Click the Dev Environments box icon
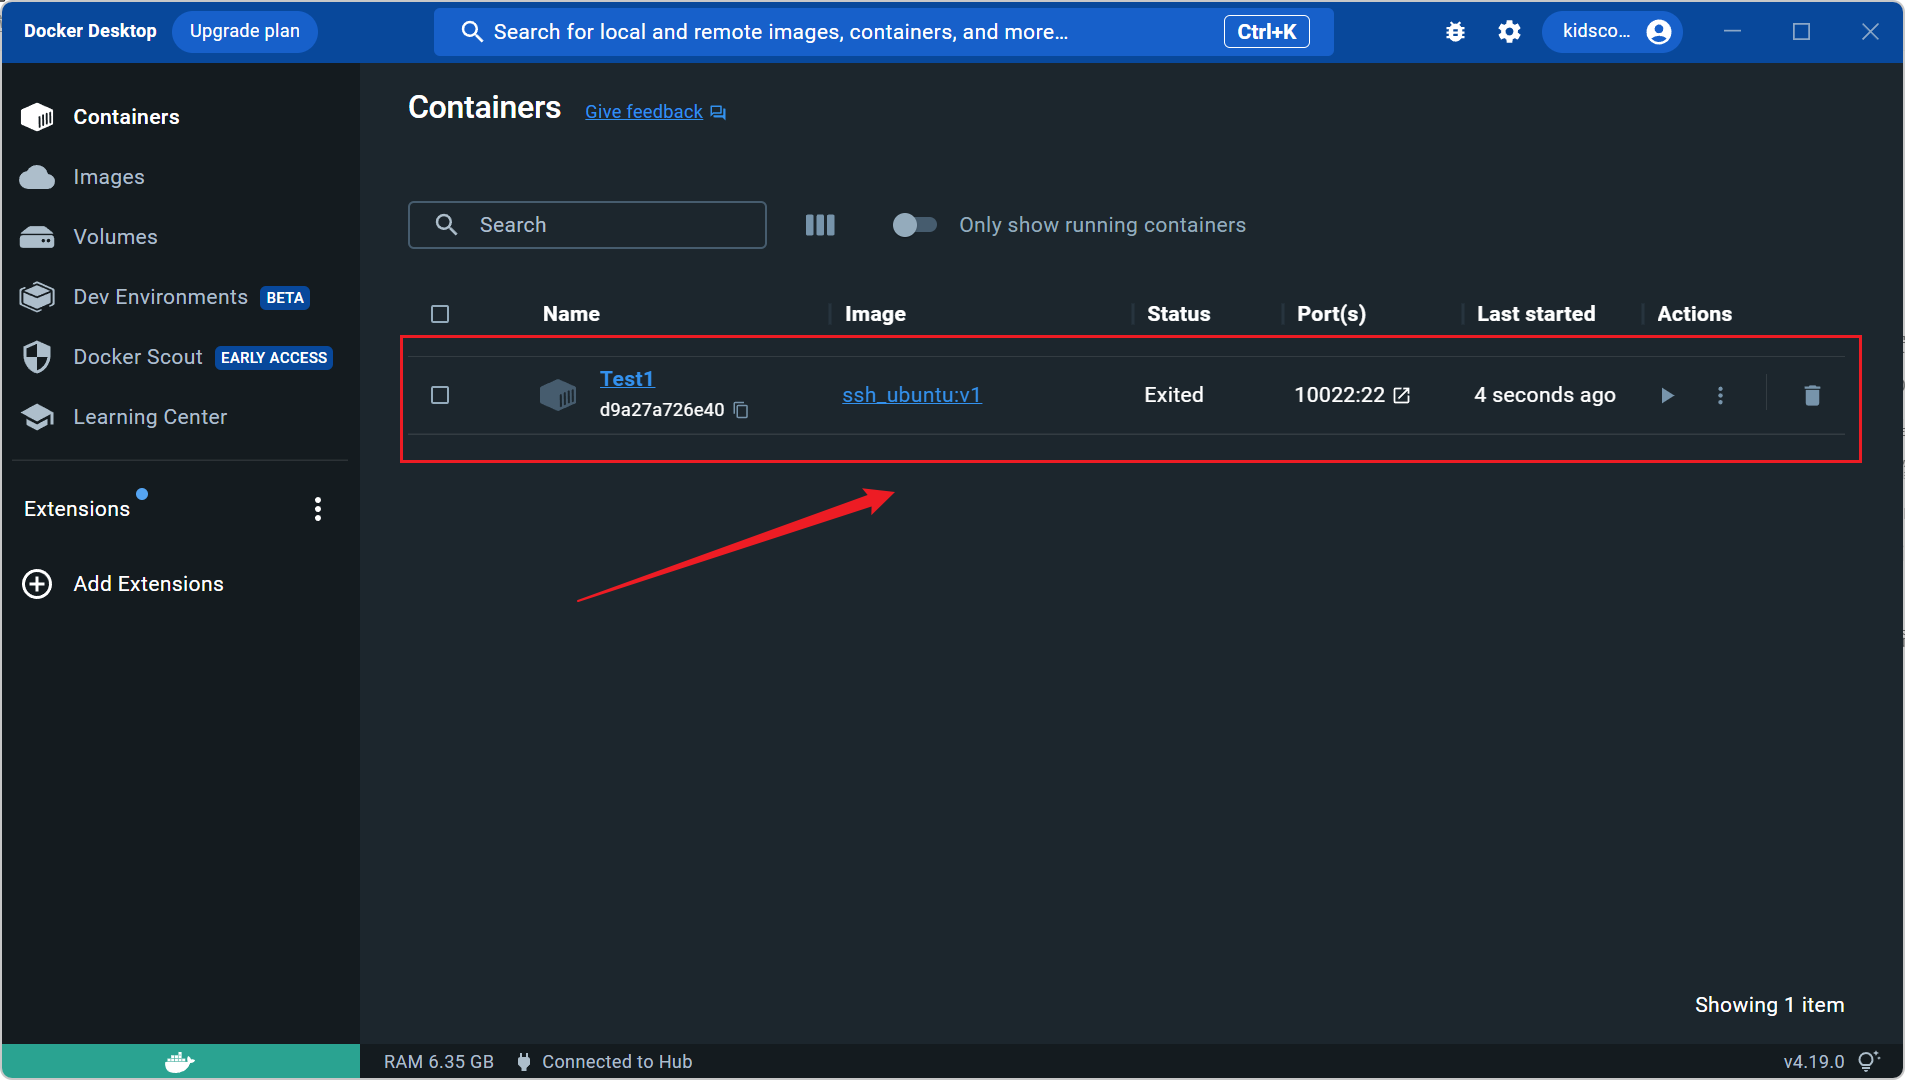Image resolution: width=1905 pixels, height=1080 pixels. 37,297
